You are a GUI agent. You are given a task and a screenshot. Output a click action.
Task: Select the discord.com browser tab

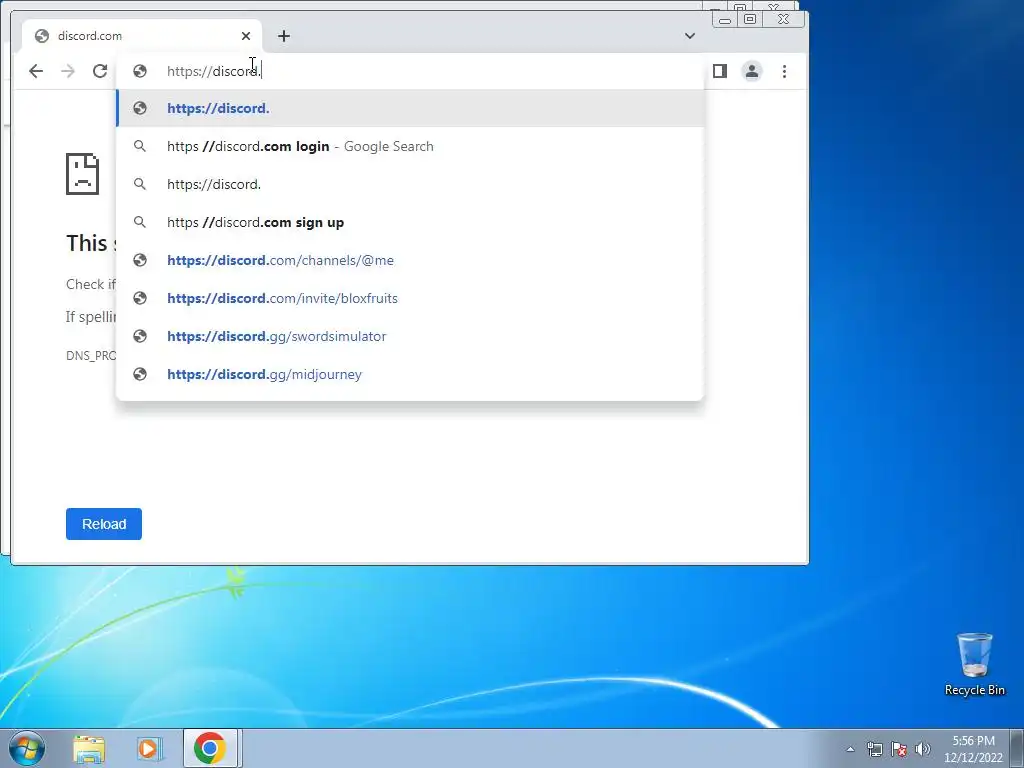tap(142, 36)
